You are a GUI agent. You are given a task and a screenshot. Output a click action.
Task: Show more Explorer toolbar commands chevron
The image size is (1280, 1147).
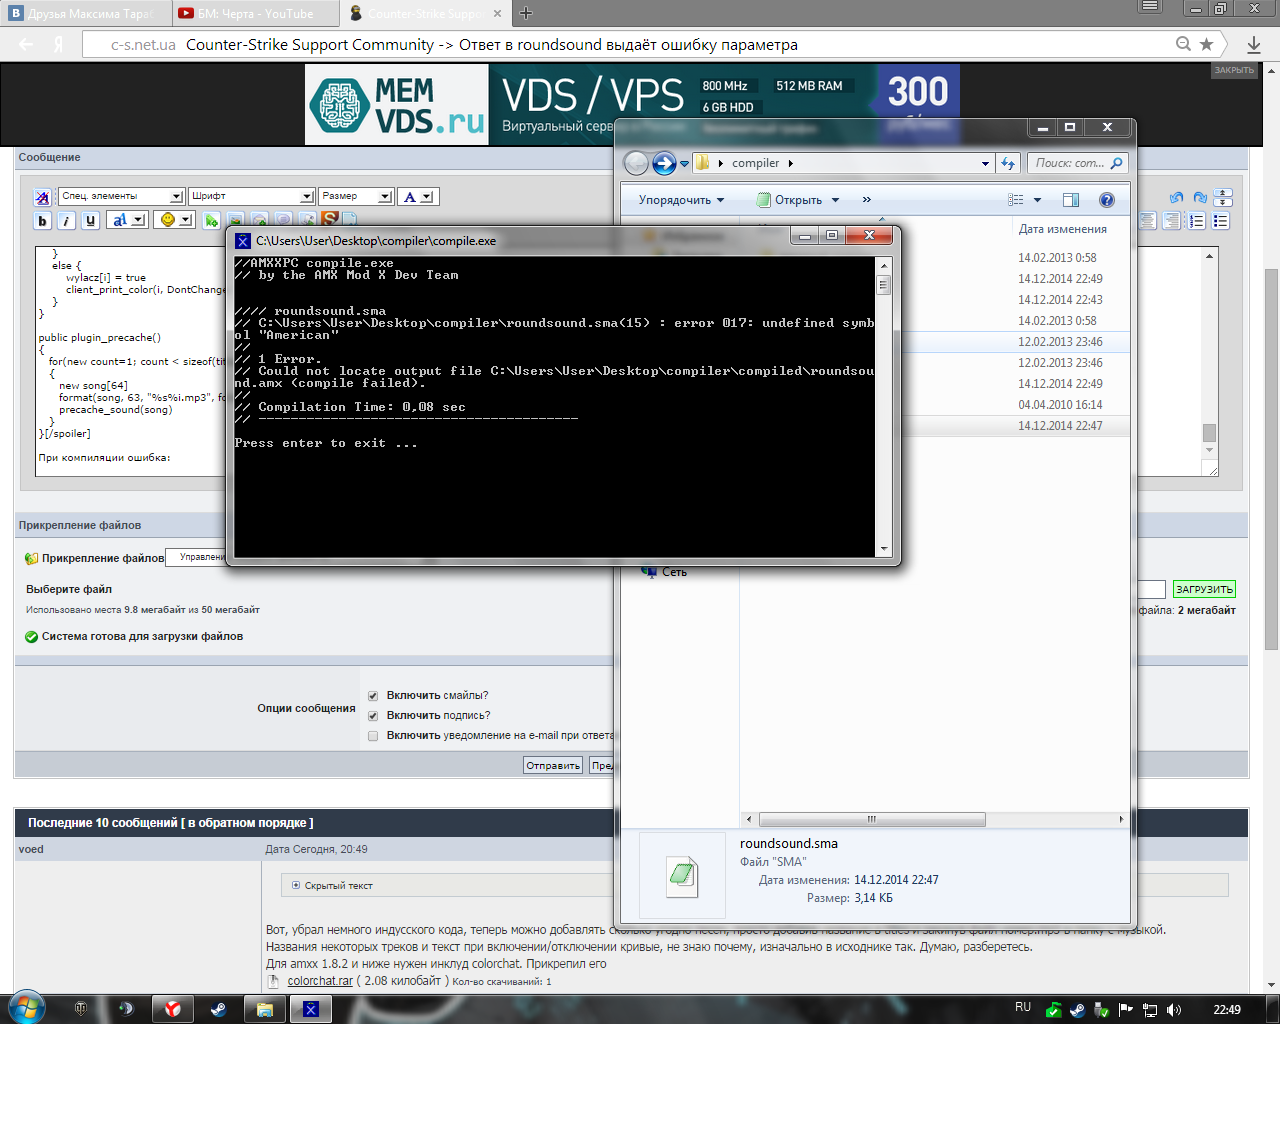coord(867,200)
